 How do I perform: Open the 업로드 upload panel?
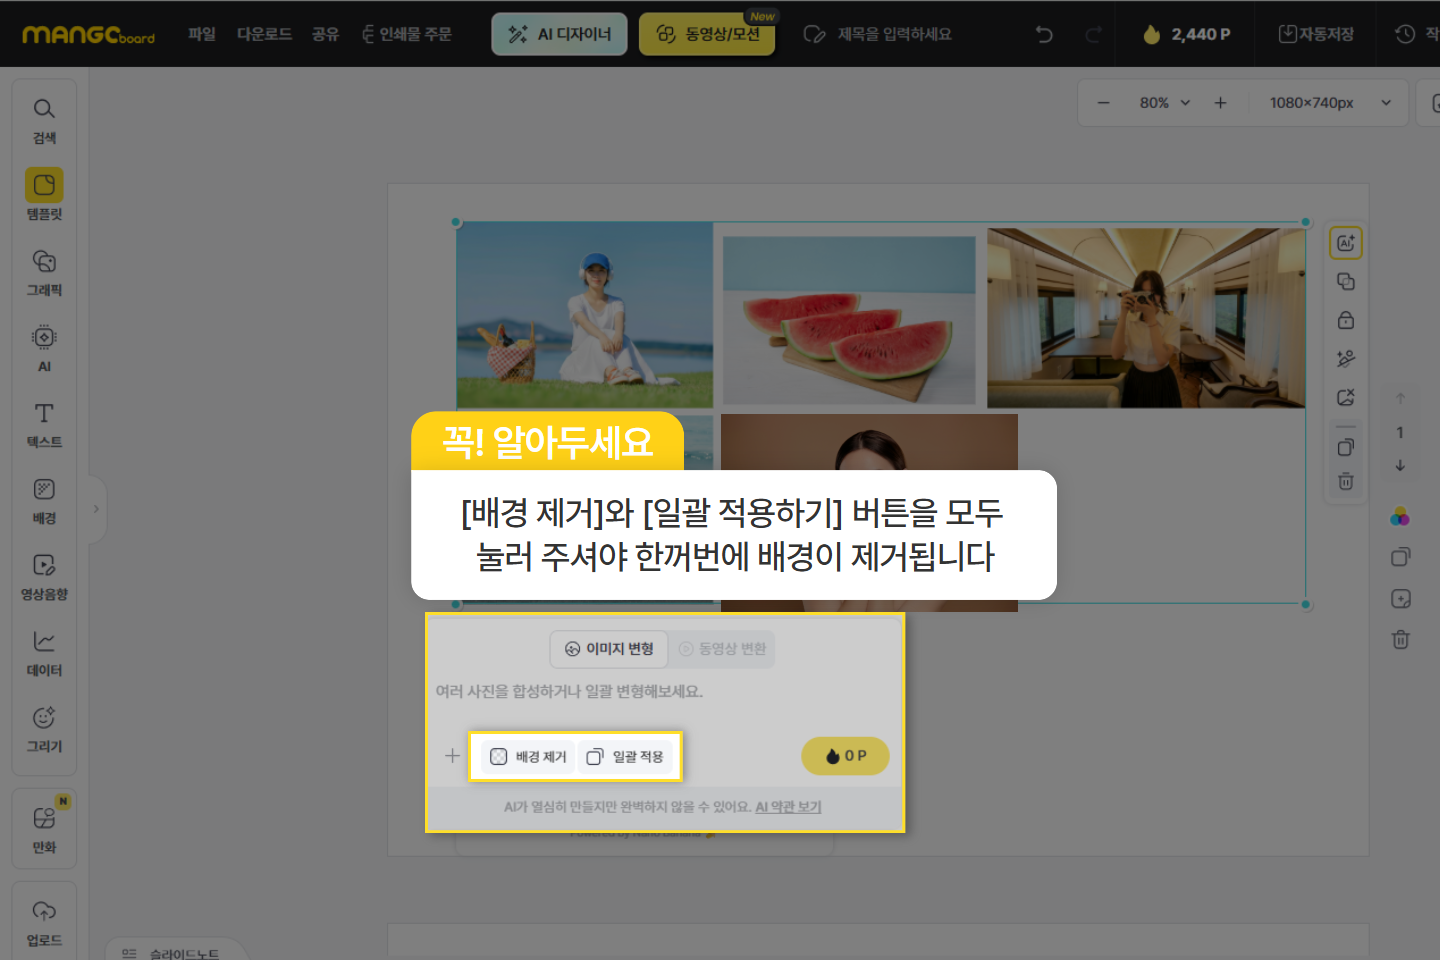click(44, 923)
